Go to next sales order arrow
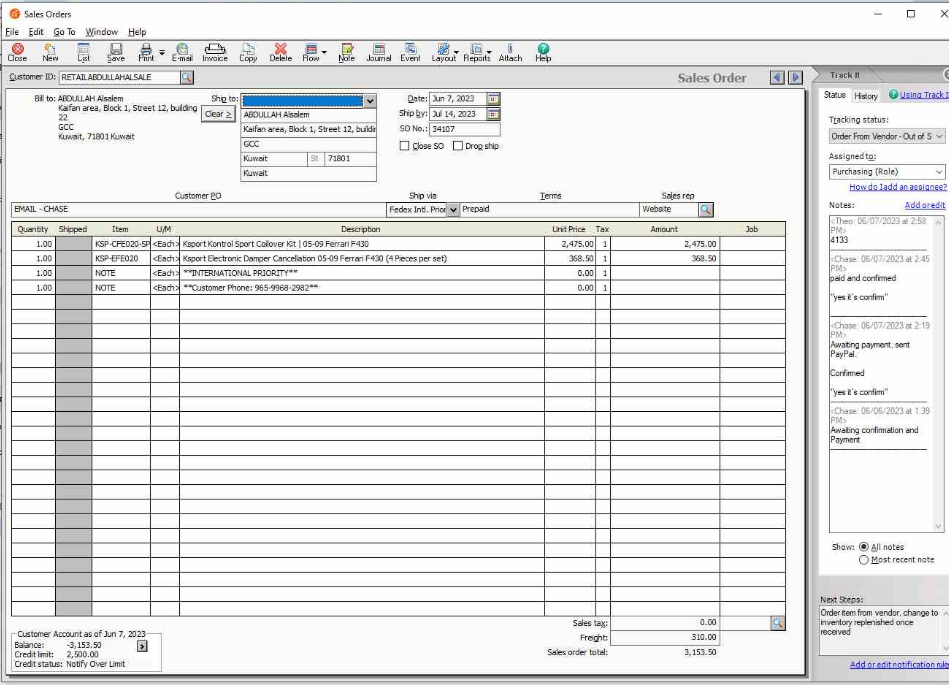This screenshot has height=685, width=949. coord(796,77)
